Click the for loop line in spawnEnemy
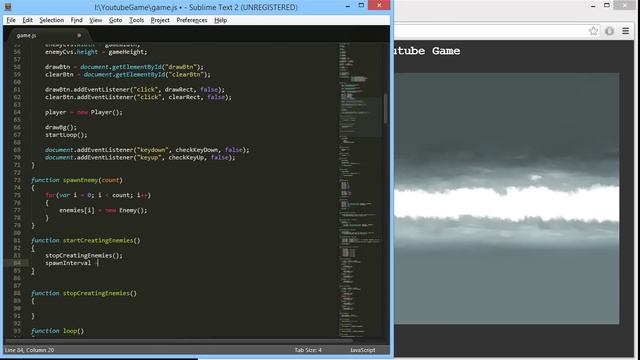Screen dimensions: 640x360 coord(98,195)
